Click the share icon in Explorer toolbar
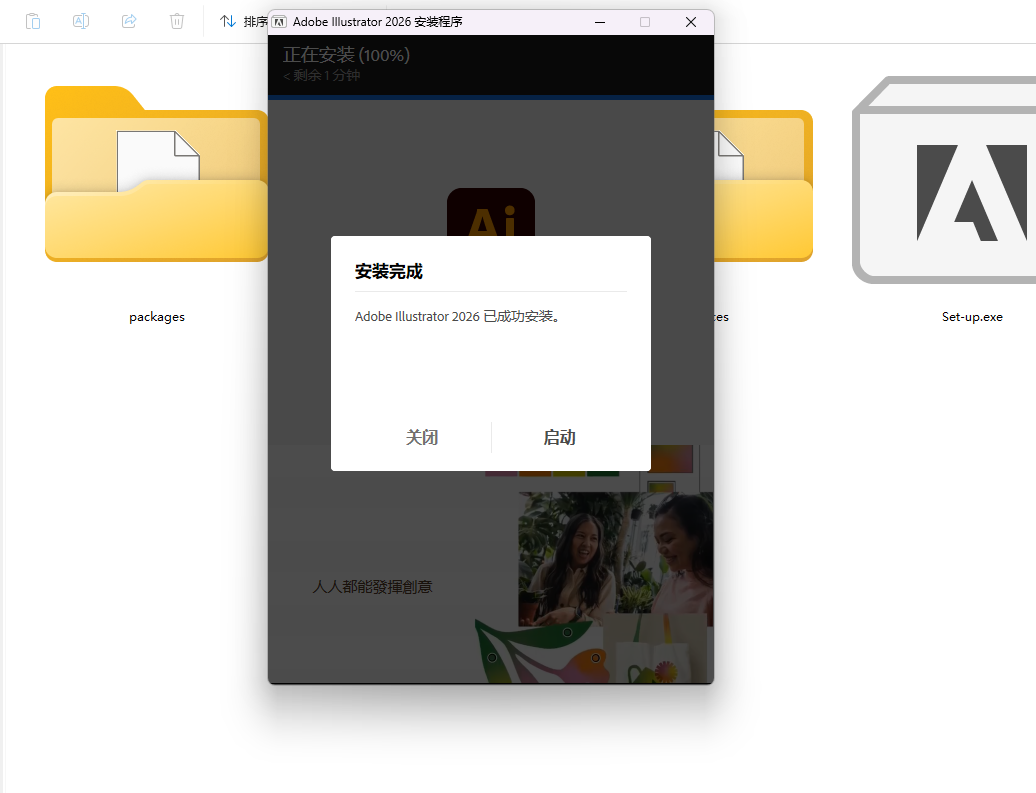The width and height of the screenshot is (1036, 793). [129, 21]
